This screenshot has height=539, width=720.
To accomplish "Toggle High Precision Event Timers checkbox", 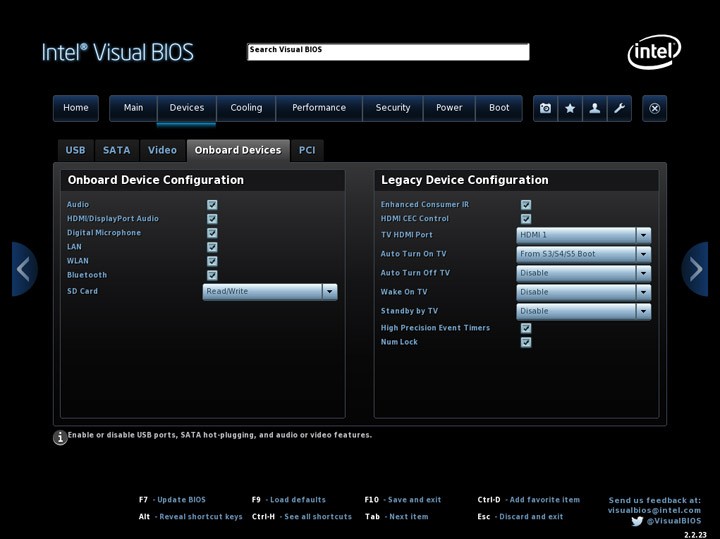I will [x=526, y=328].
